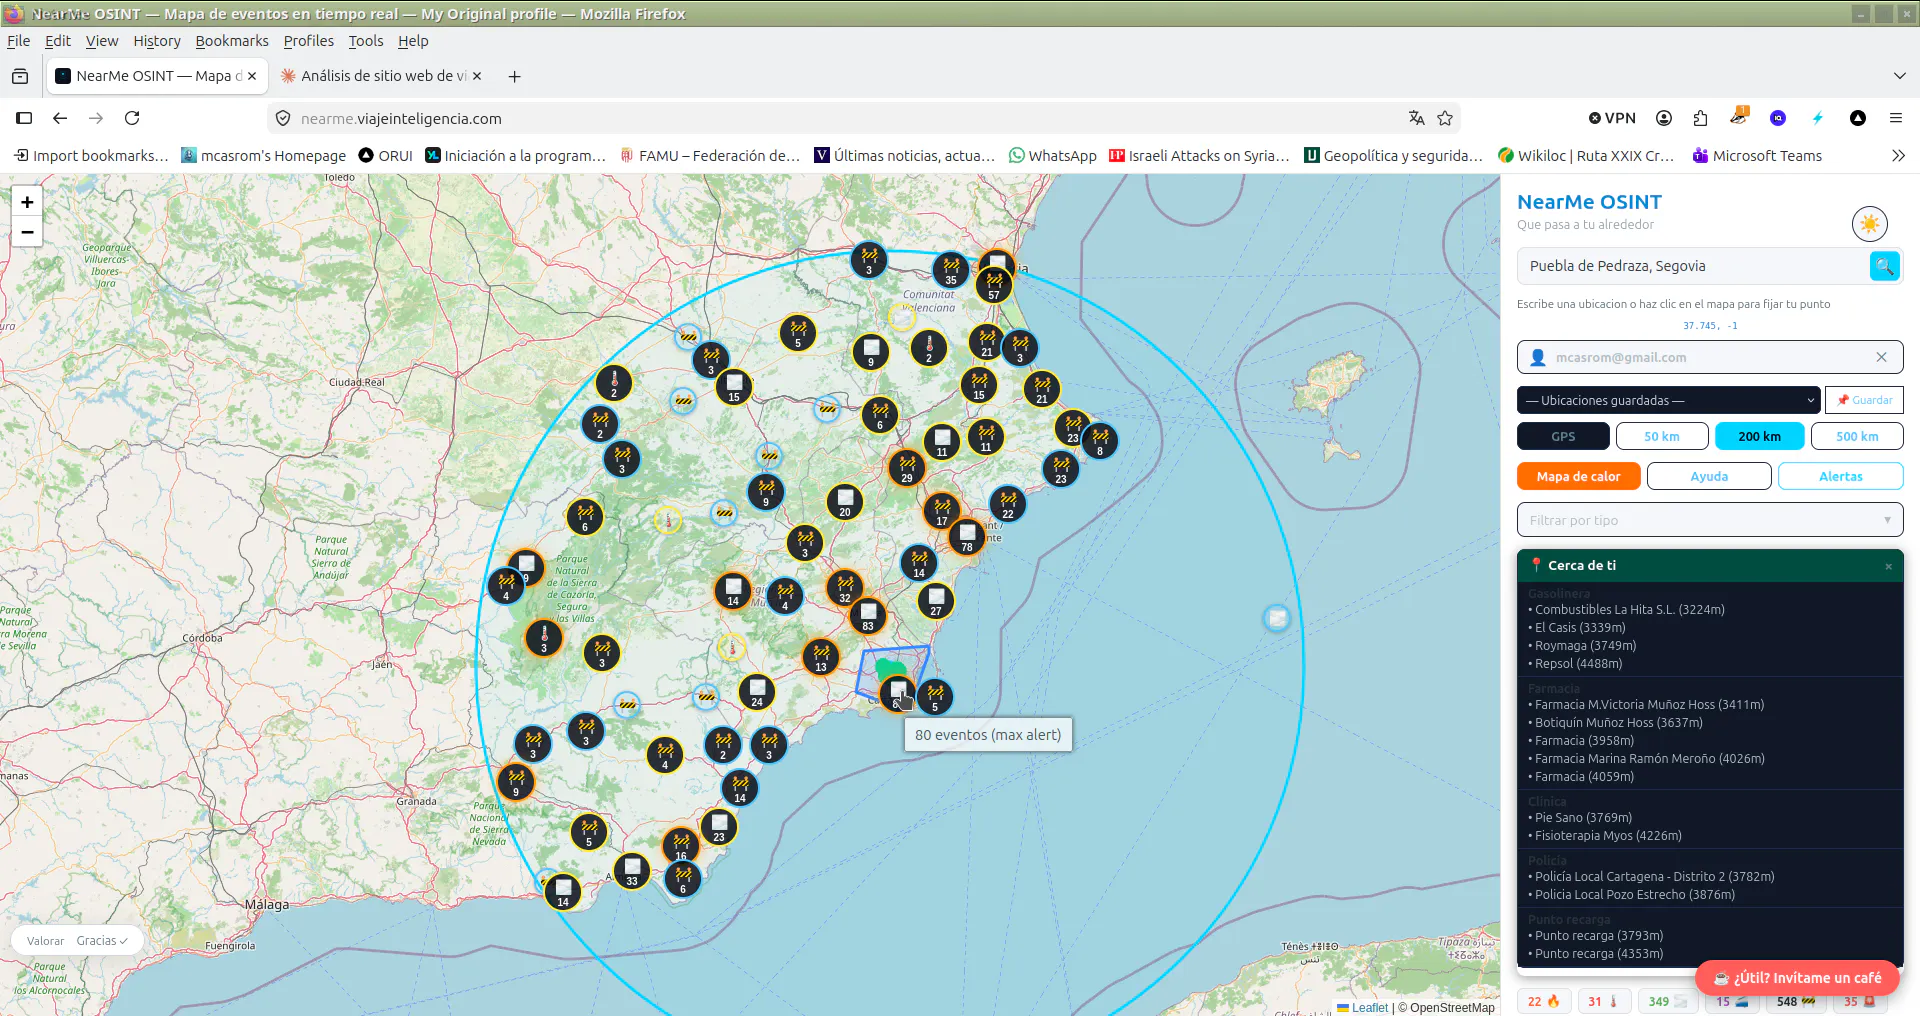This screenshot has height=1016, width=1920.
Task: Reload the page with the refresh icon
Action: 132,118
